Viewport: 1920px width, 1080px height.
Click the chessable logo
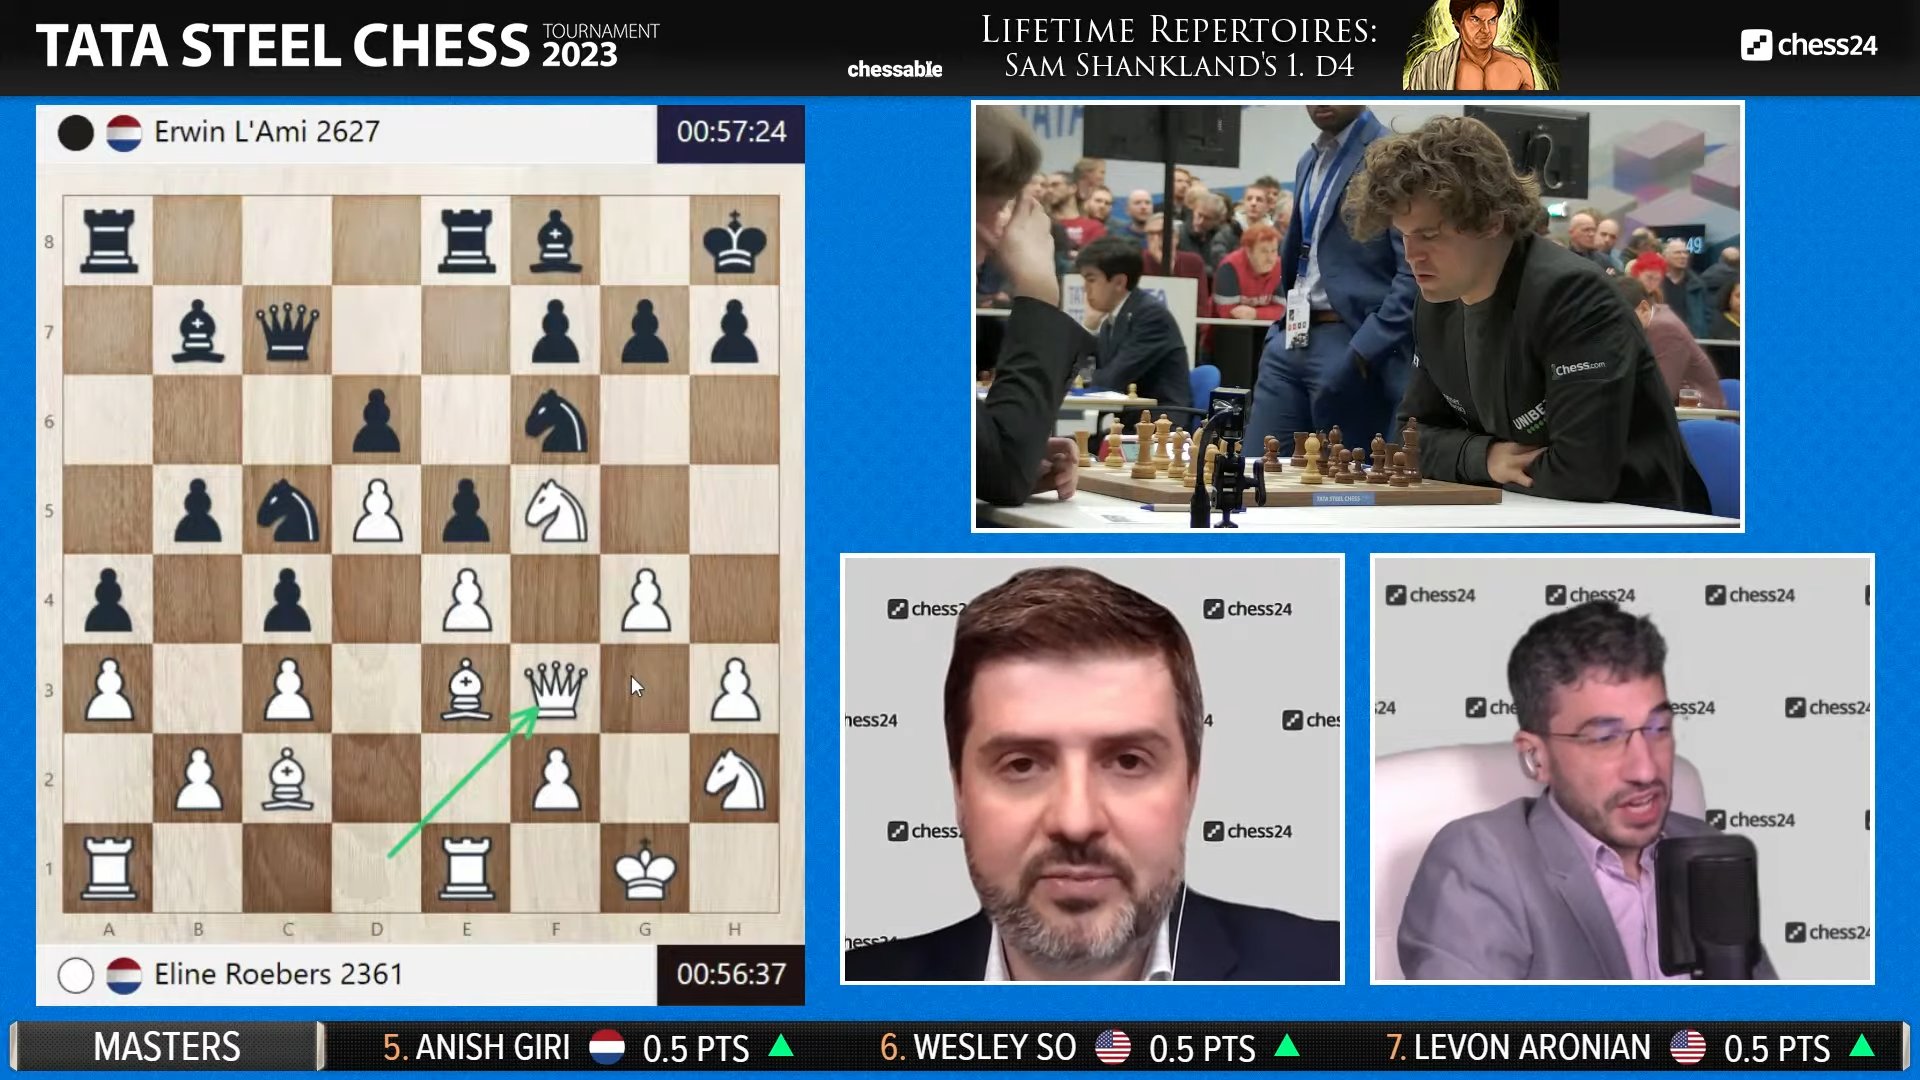coord(894,69)
